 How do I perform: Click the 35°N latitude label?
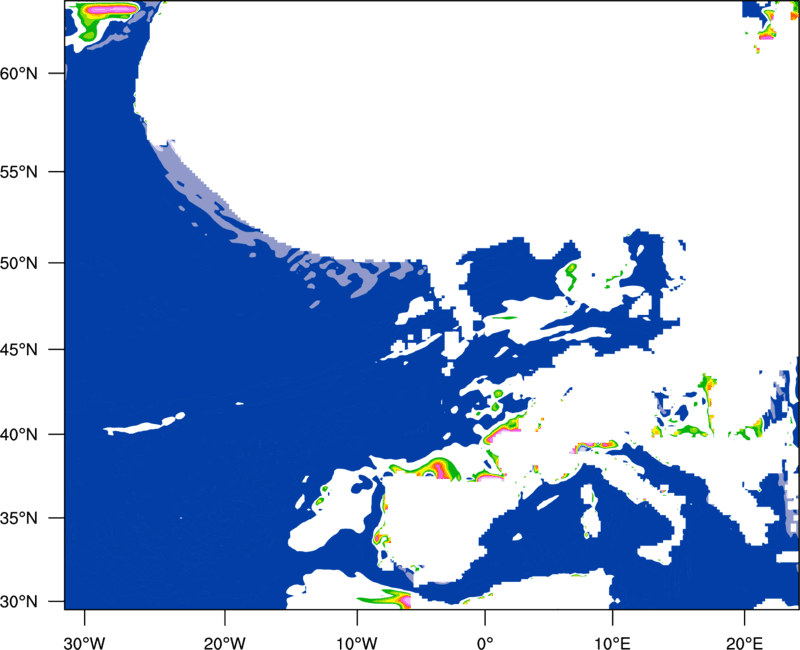click(19, 518)
